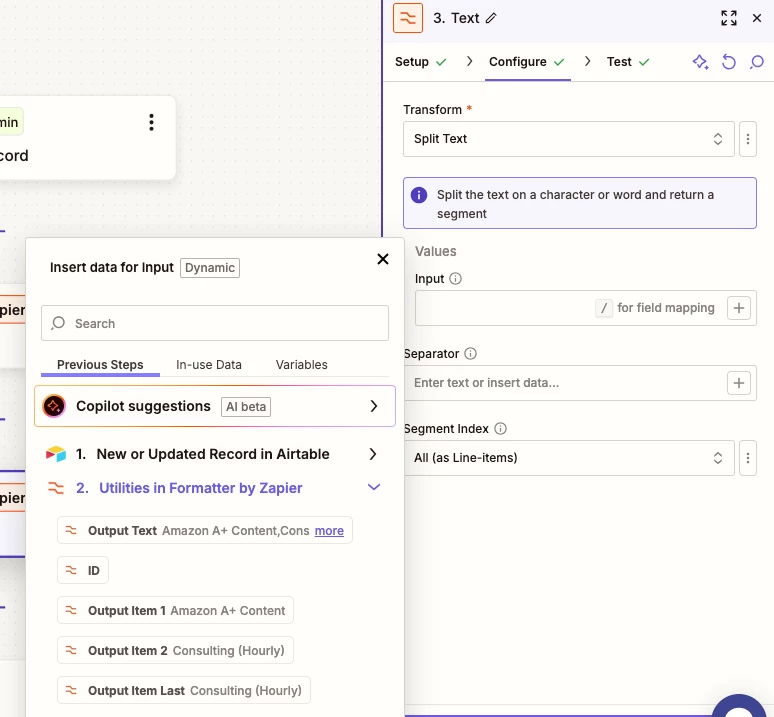Click the Formatter step icon beside '3. Text'
Image resolution: width=774 pixels, height=717 pixels.
tap(408, 18)
